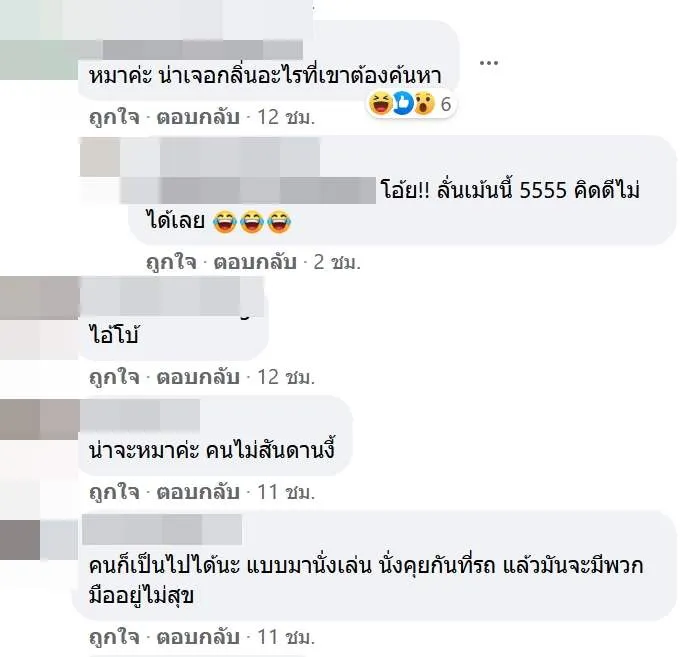Click the thumbs-up reaction icon on first comment

pyautogui.click(x=403, y=104)
